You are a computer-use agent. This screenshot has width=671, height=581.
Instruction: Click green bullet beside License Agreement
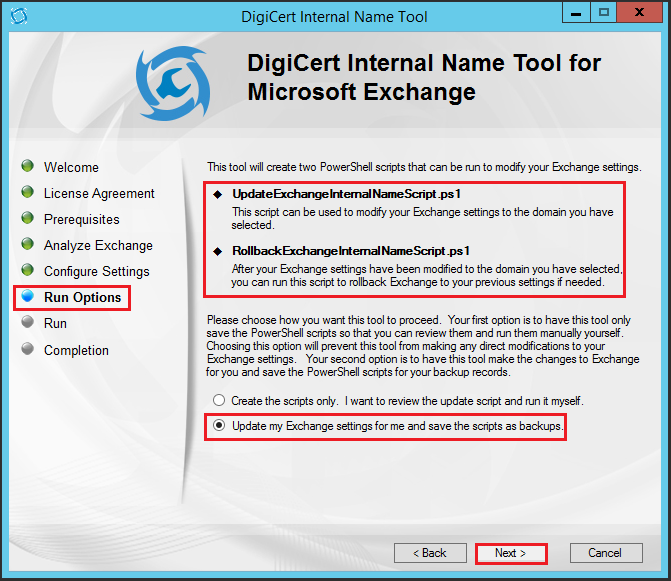(27, 192)
